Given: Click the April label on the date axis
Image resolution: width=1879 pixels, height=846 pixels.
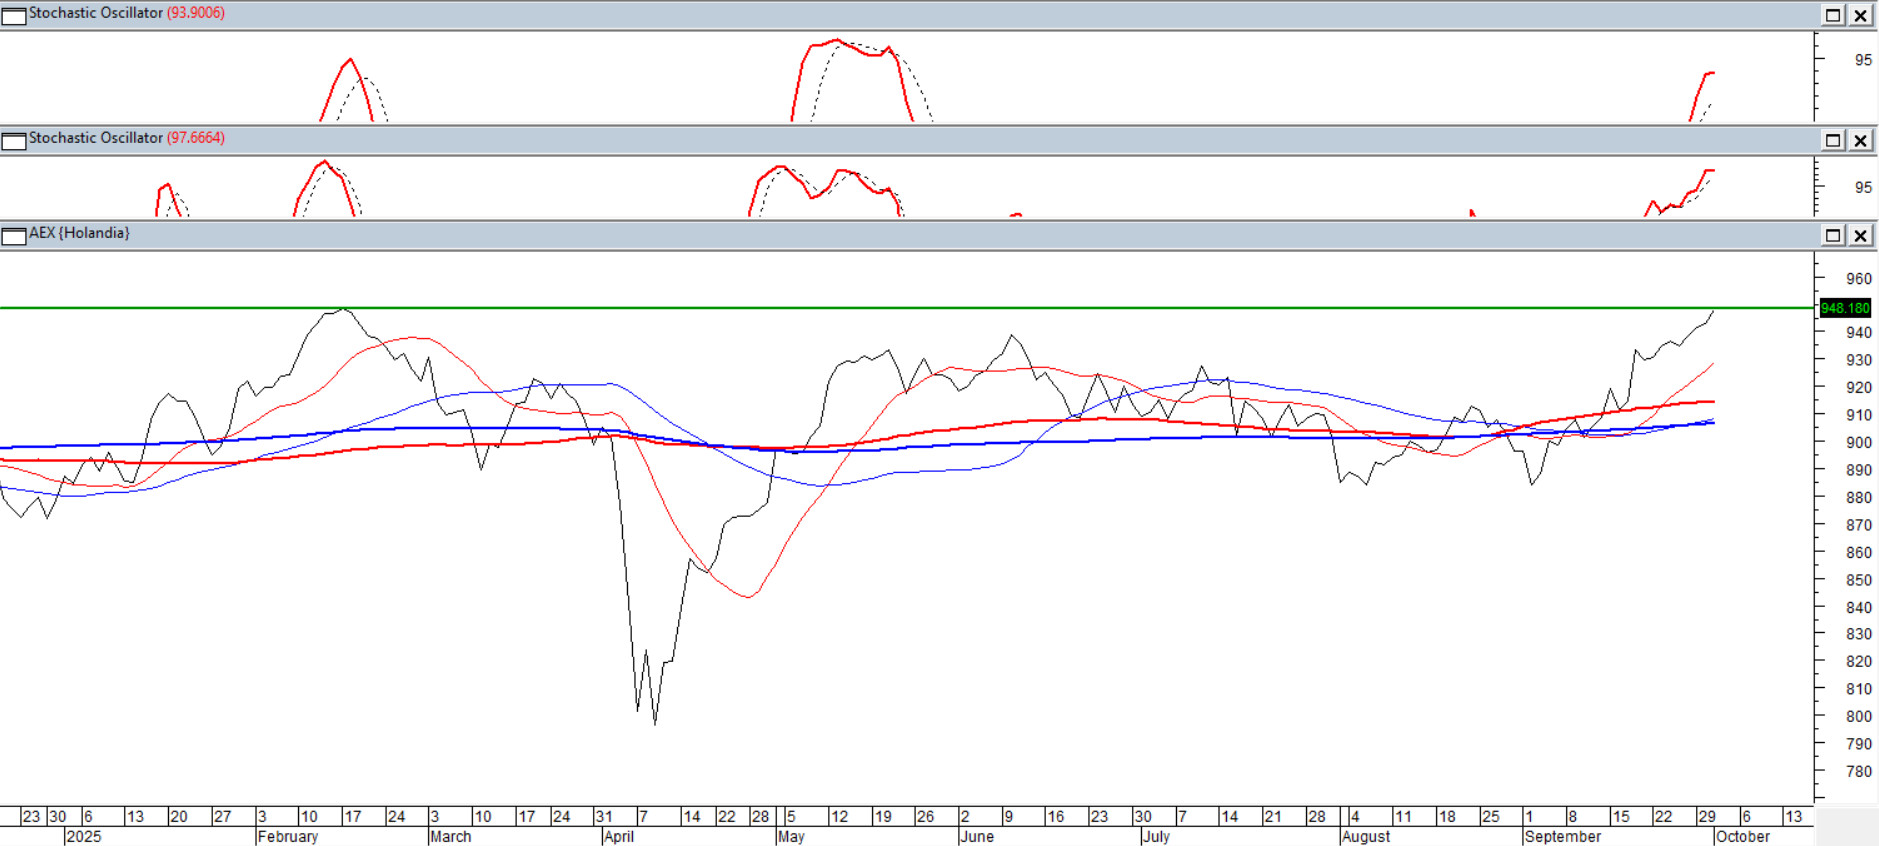Looking at the screenshot, I should (619, 836).
